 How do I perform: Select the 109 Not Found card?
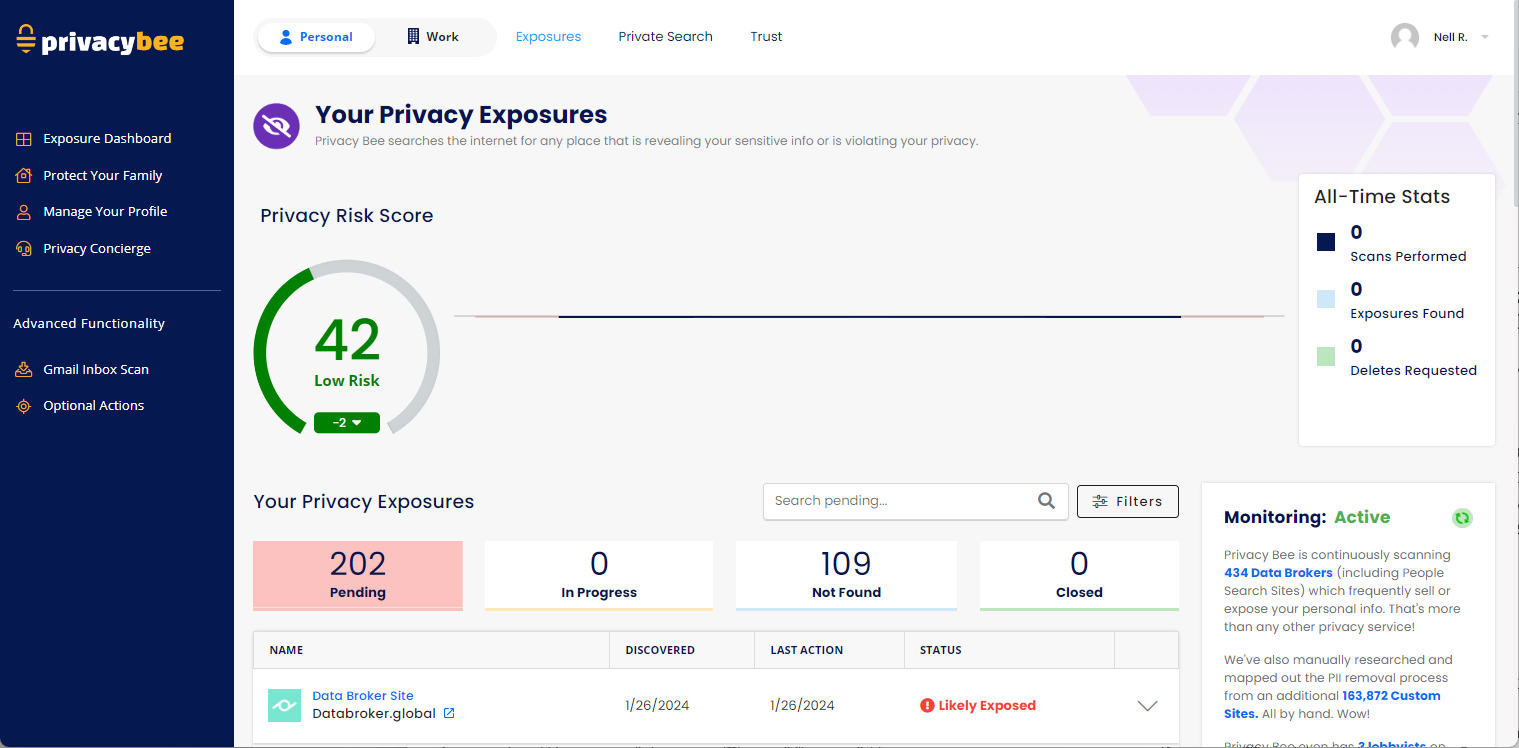tap(846, 576)
